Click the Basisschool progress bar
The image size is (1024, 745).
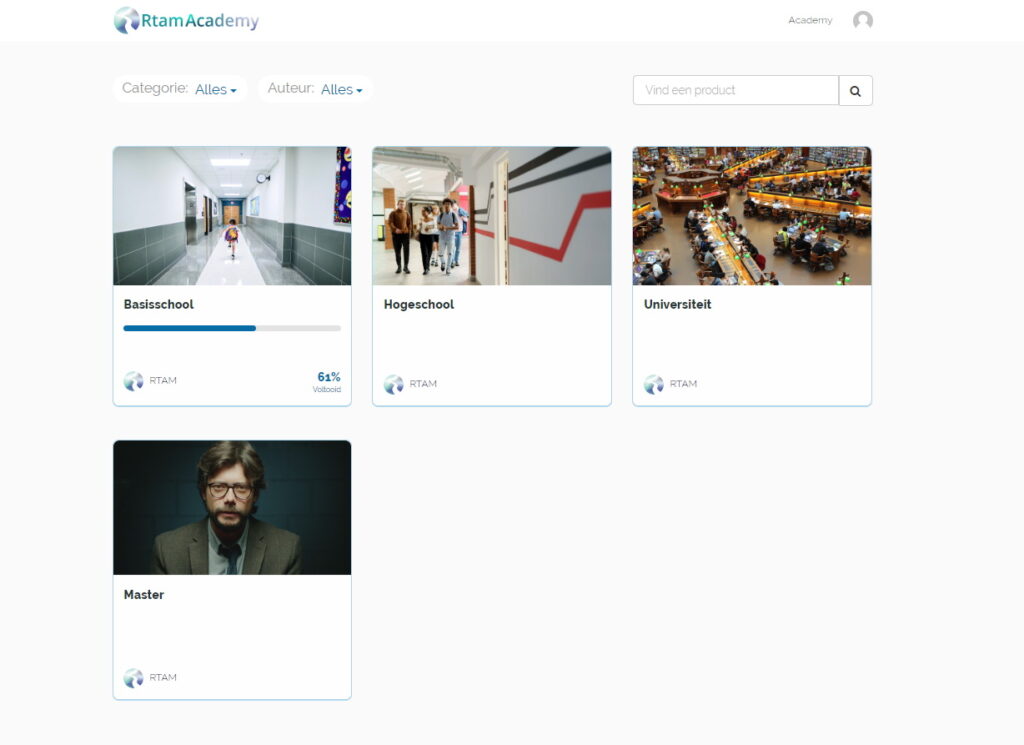click(232, 328)
